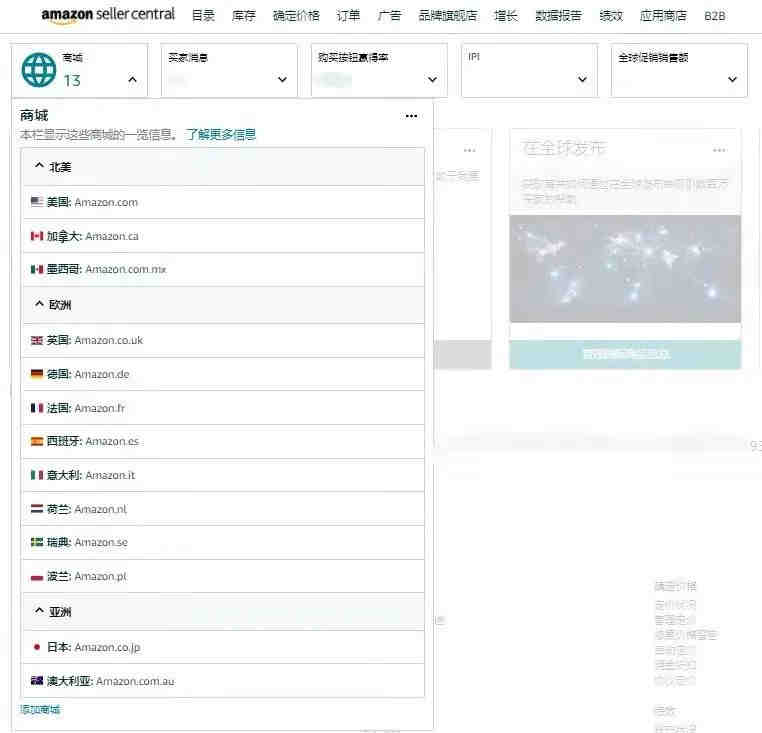This screenshot has width=762, height=733.
Task: Select 西班牙: Amazon.es marketplace
Action: tap(223, 441)
